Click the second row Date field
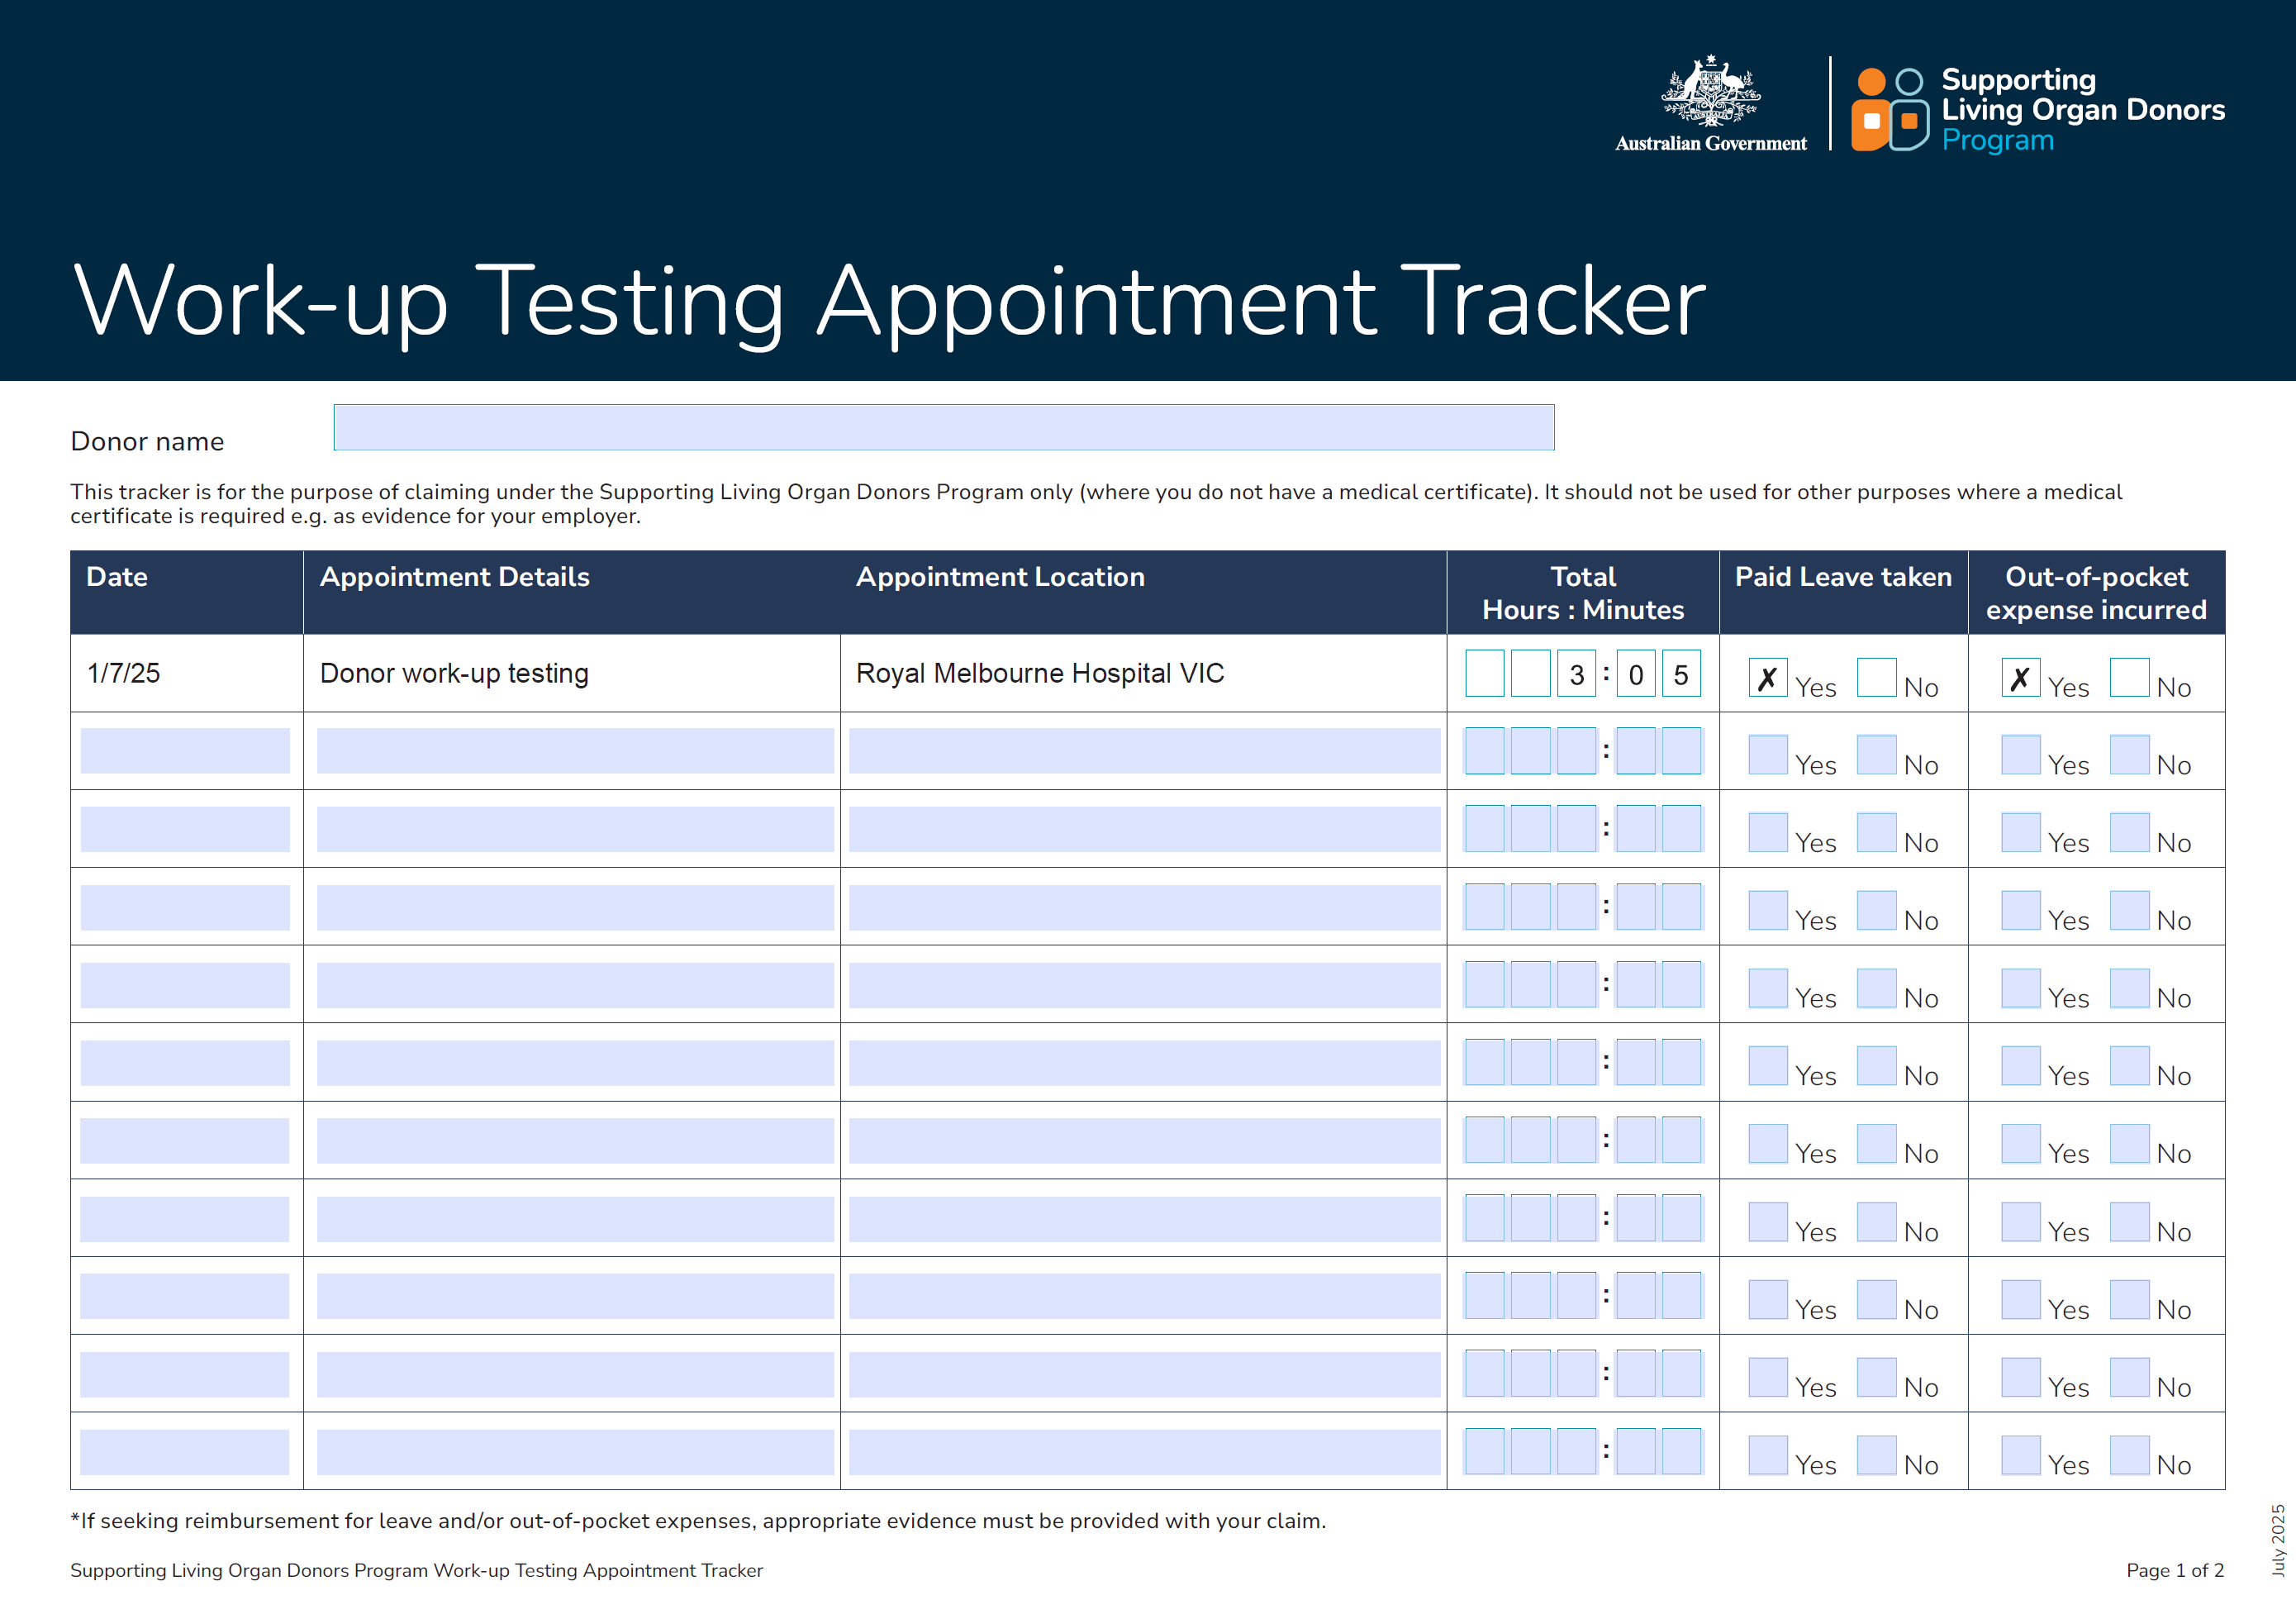Image resolution: width=2296 pixels, height=1619 pixels. [185, 750]
